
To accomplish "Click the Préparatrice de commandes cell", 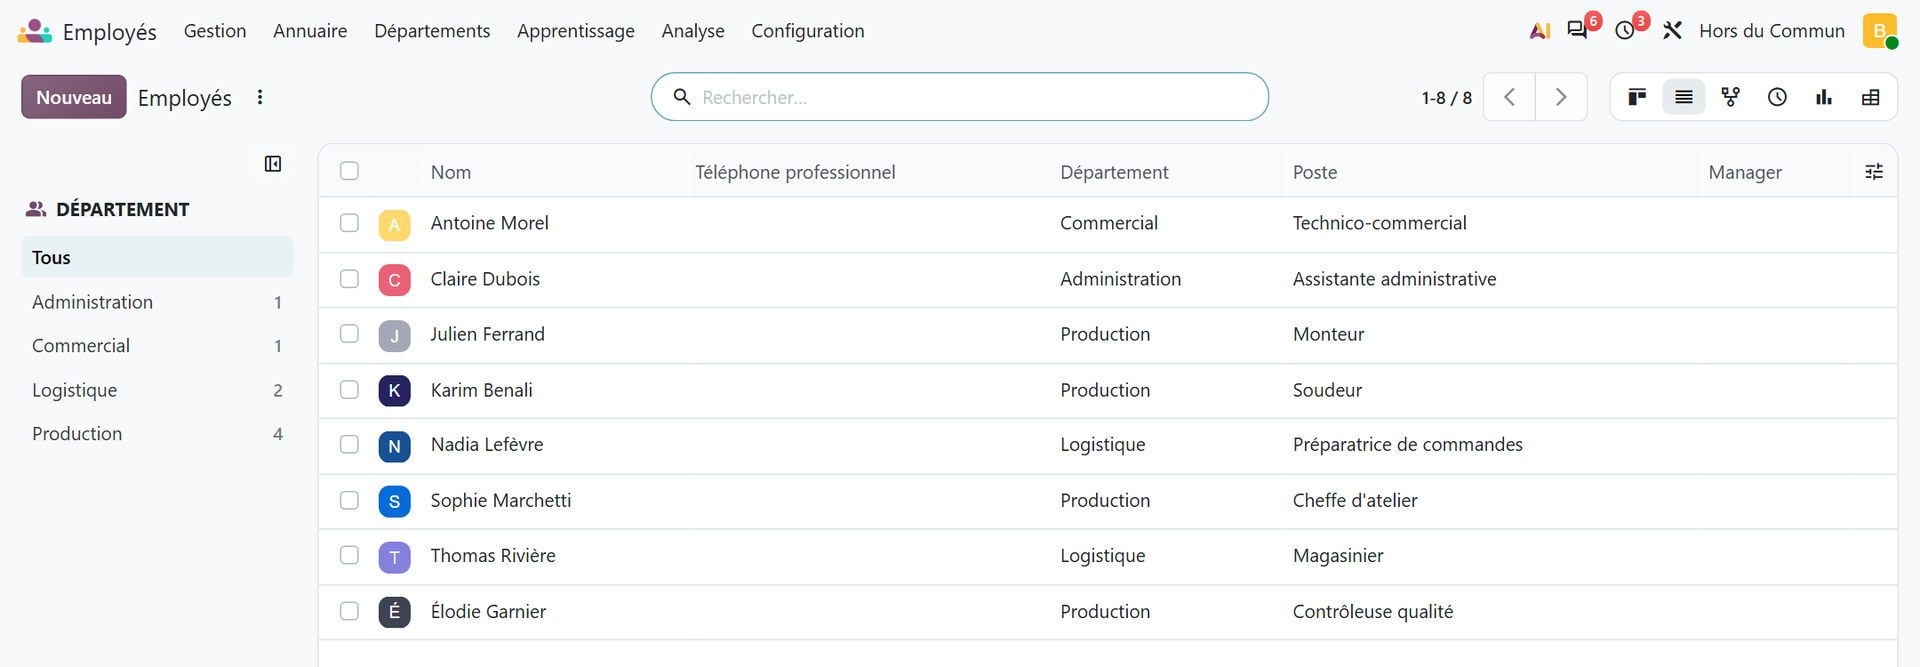I will click(x=1408, y=444).
